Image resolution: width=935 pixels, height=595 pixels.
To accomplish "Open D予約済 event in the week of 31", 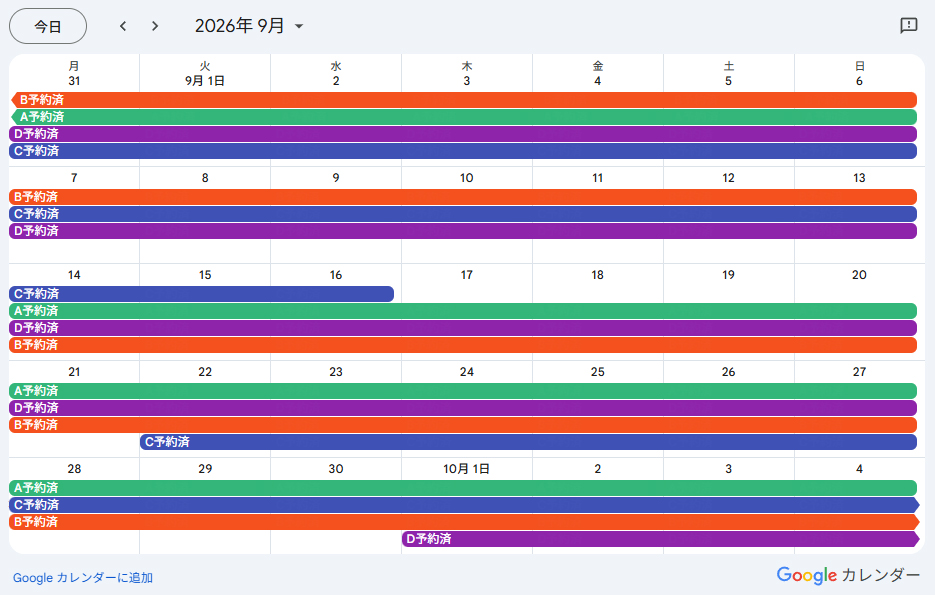I will pos(463,134).
